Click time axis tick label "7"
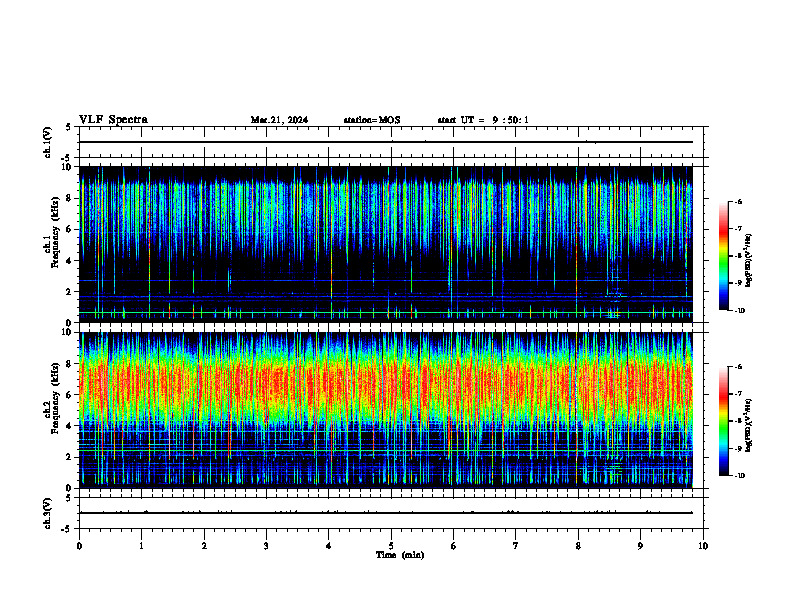The height and width of the screenshot is (612, 792). pyautogui.click(x=516, y=546)
